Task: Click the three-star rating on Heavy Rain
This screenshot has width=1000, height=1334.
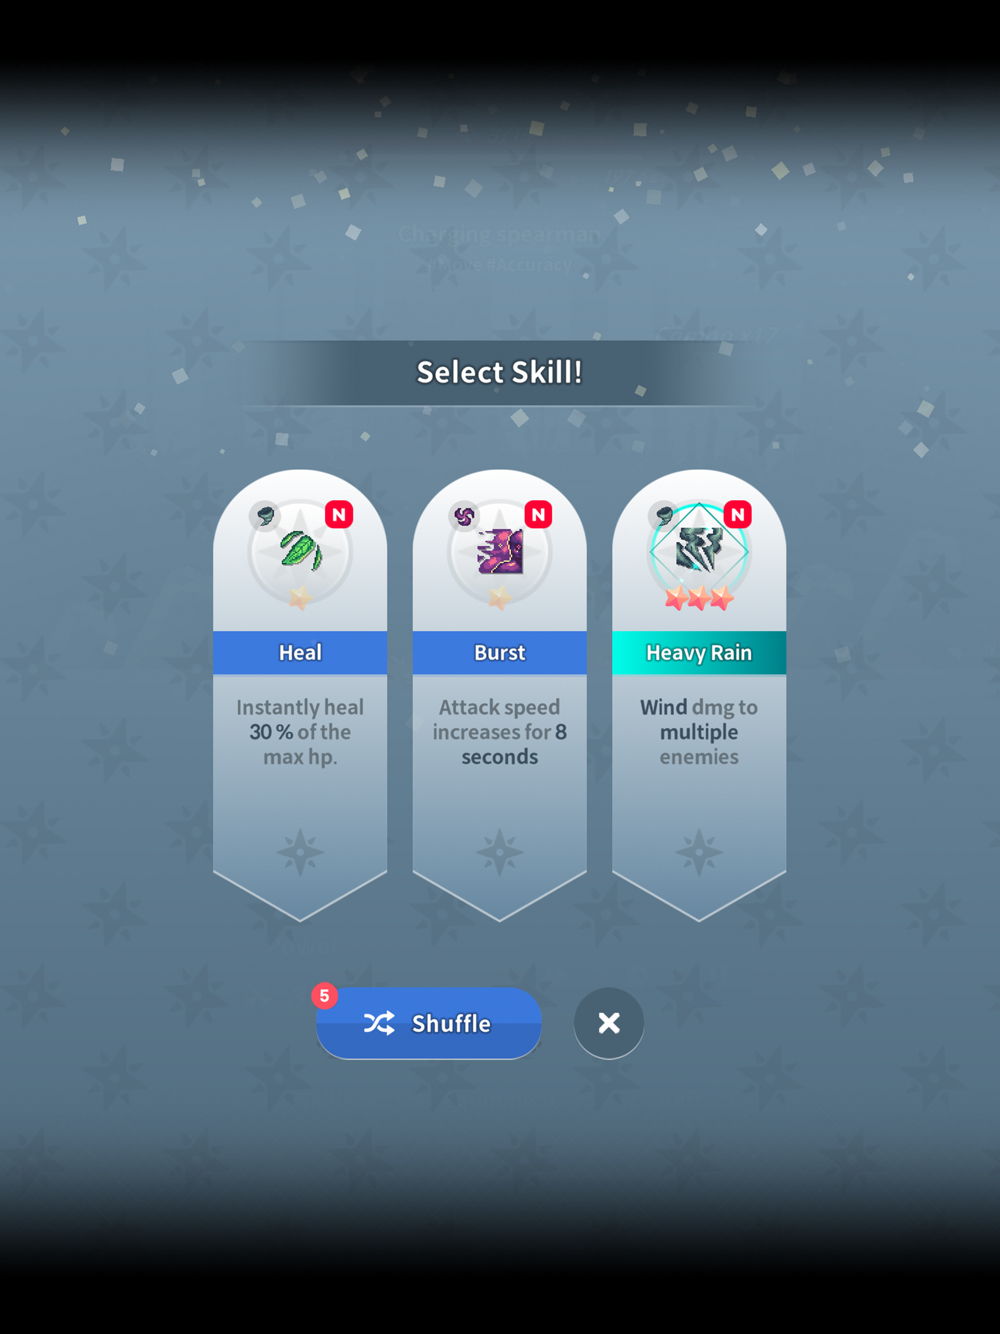Action: (699, 598)
